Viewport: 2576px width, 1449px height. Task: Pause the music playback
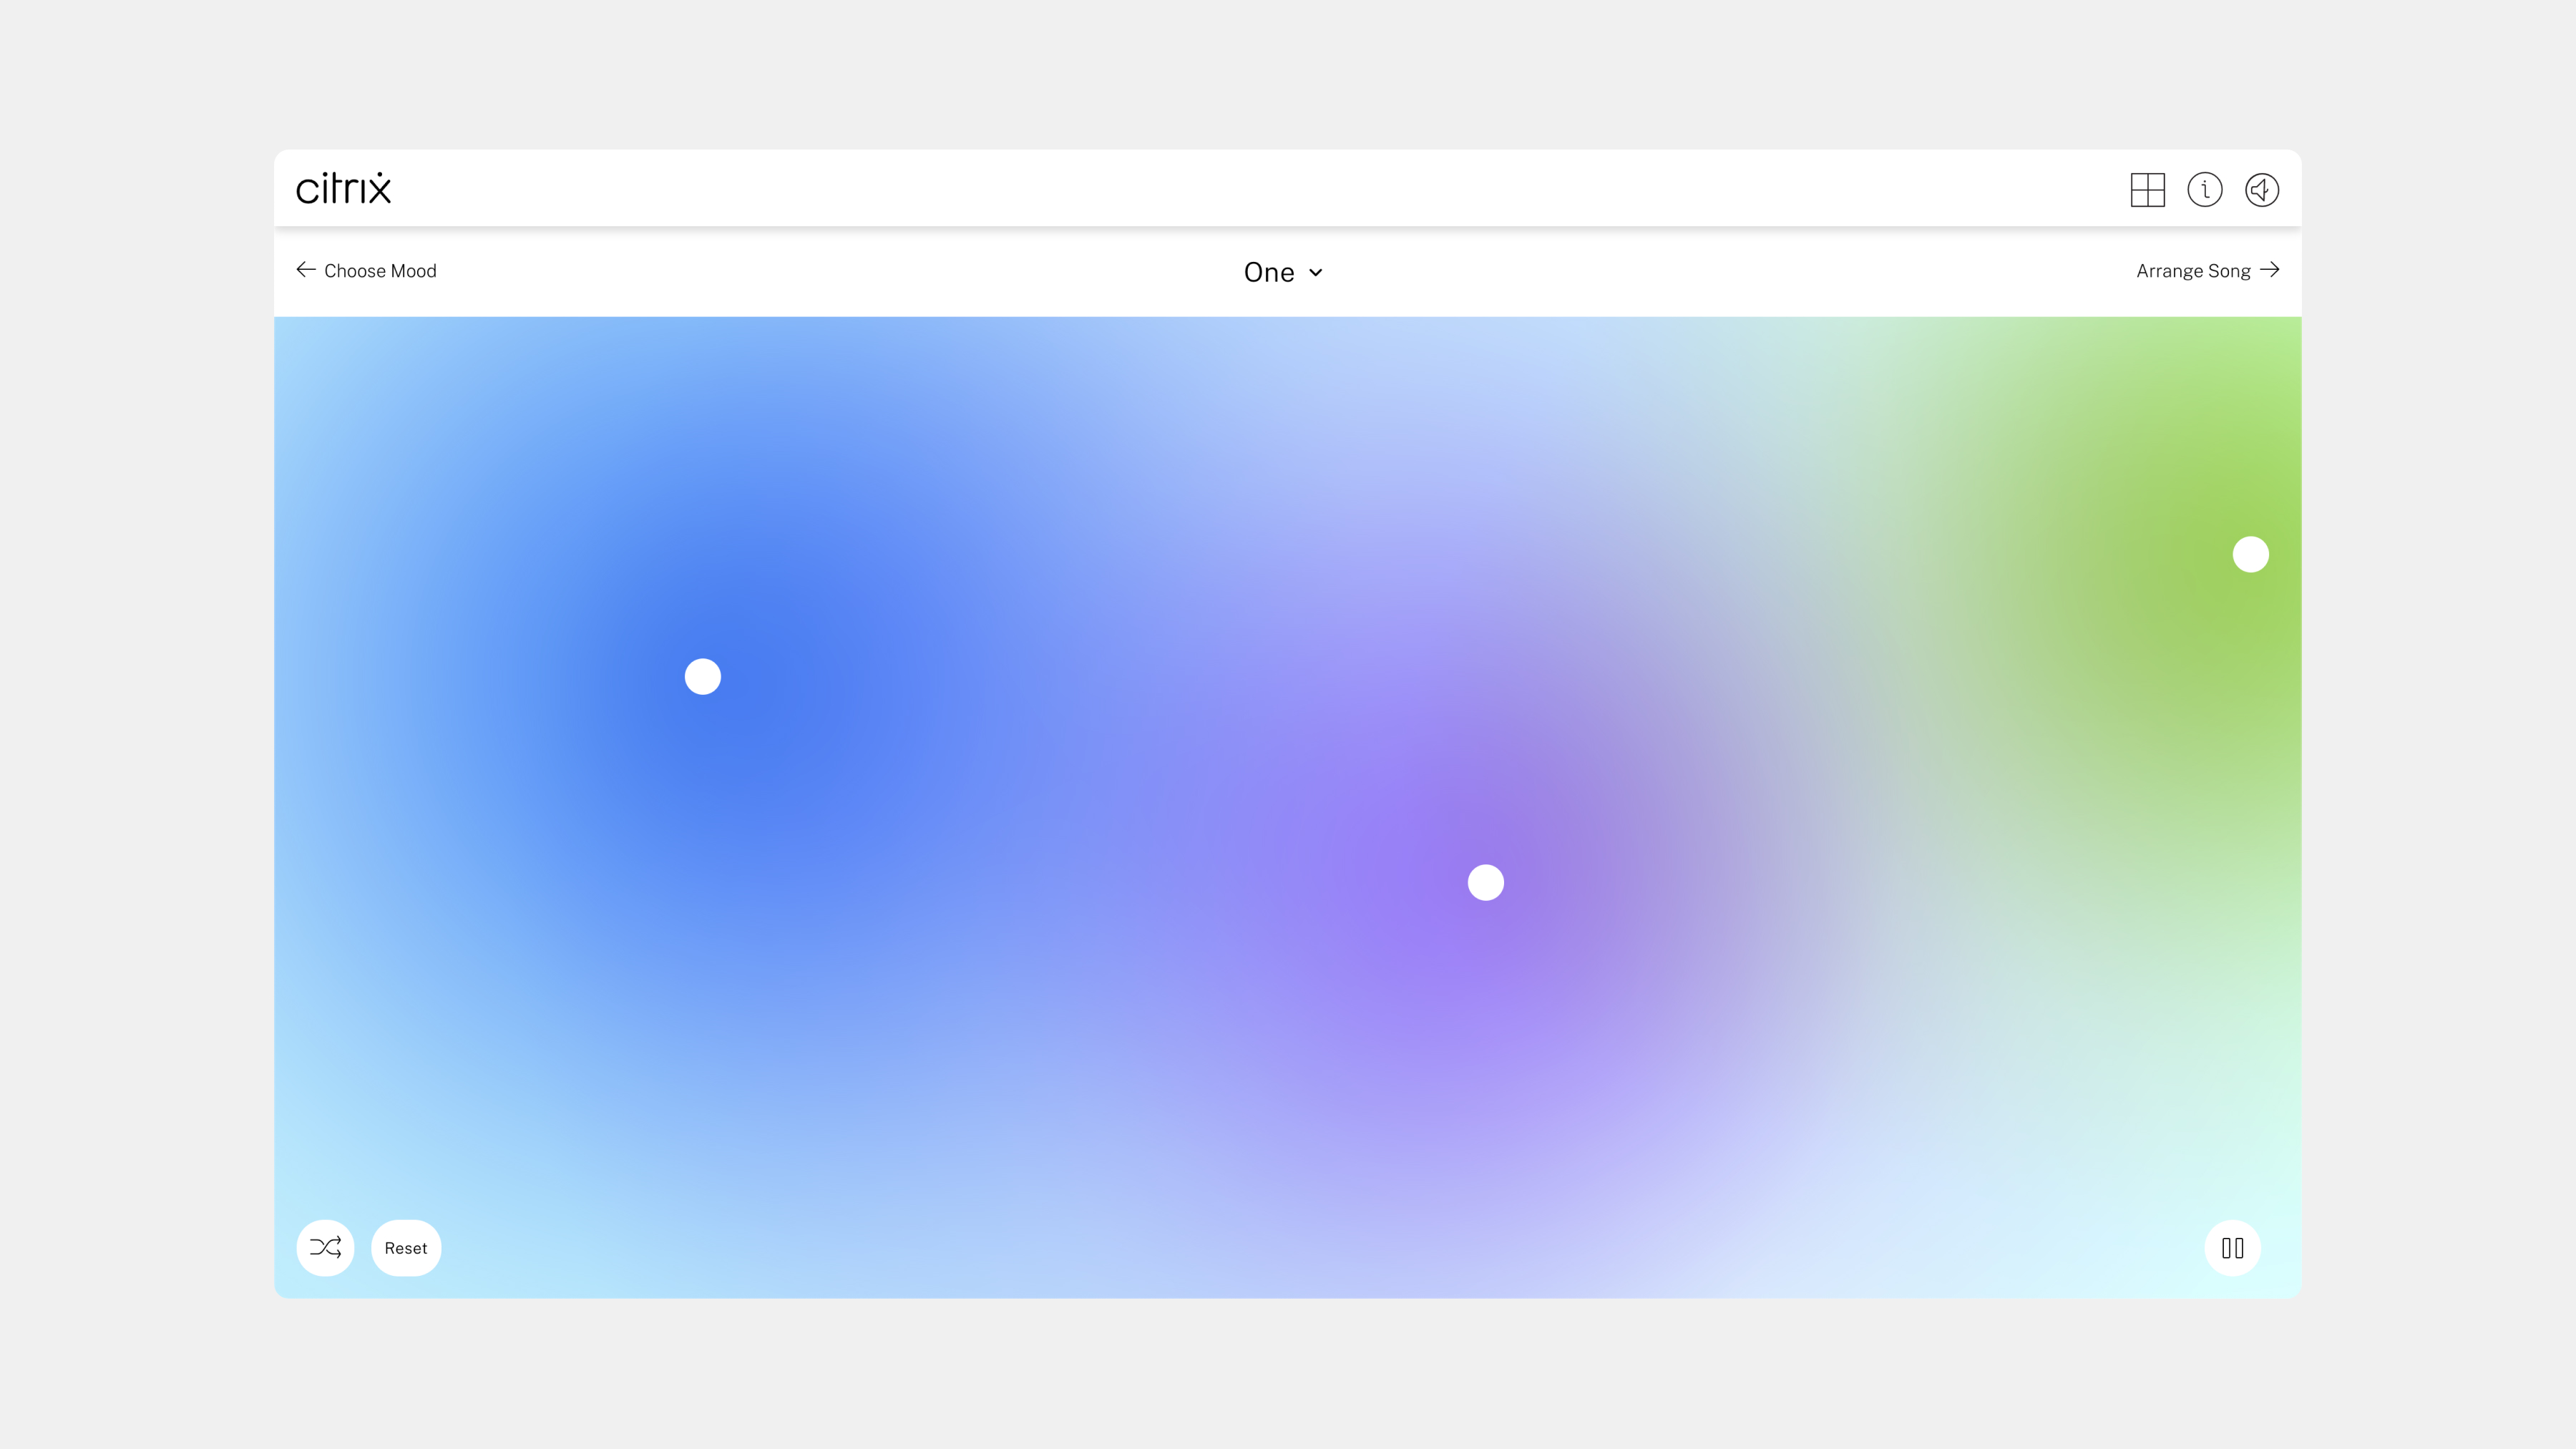(2232, 1247)
